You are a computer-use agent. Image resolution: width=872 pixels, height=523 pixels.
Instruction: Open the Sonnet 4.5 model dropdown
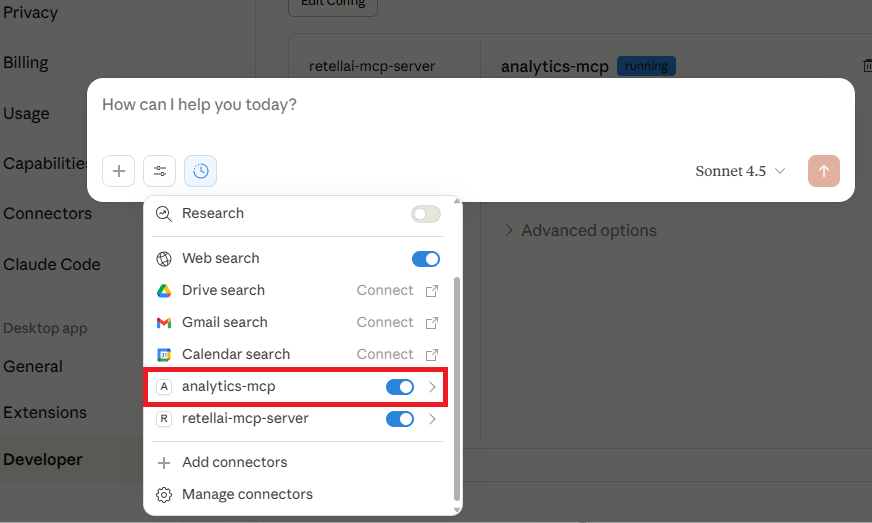pyautogui.click(x=740, y=171)
